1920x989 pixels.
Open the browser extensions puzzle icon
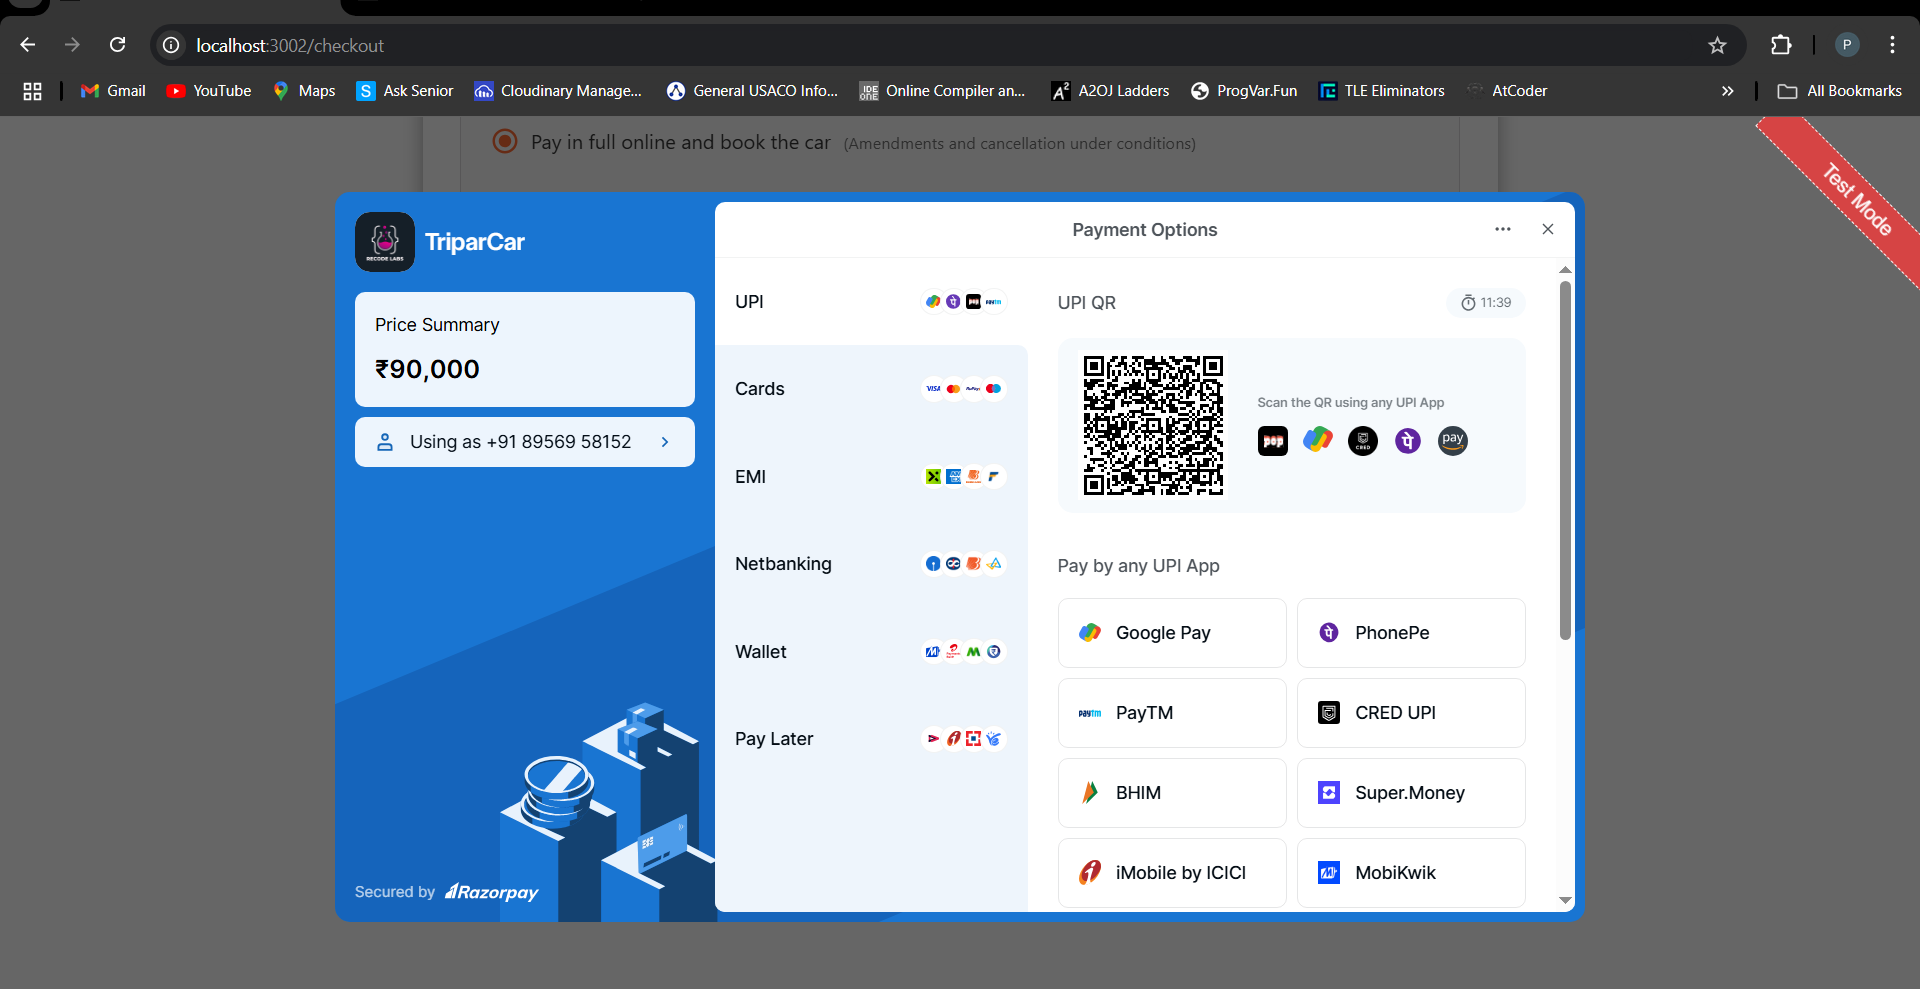click(x=1782, y=45)
